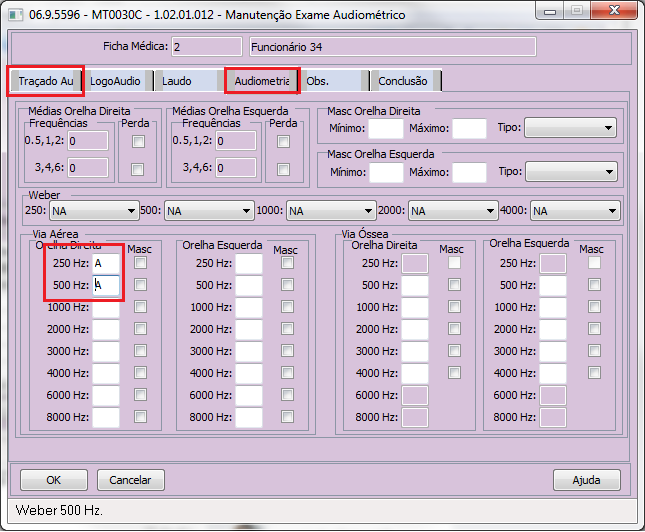Screen dimensions: 645x532
Task: Check Masc for Via Óssea Direita 500 Hz
Action: point(455,285)
